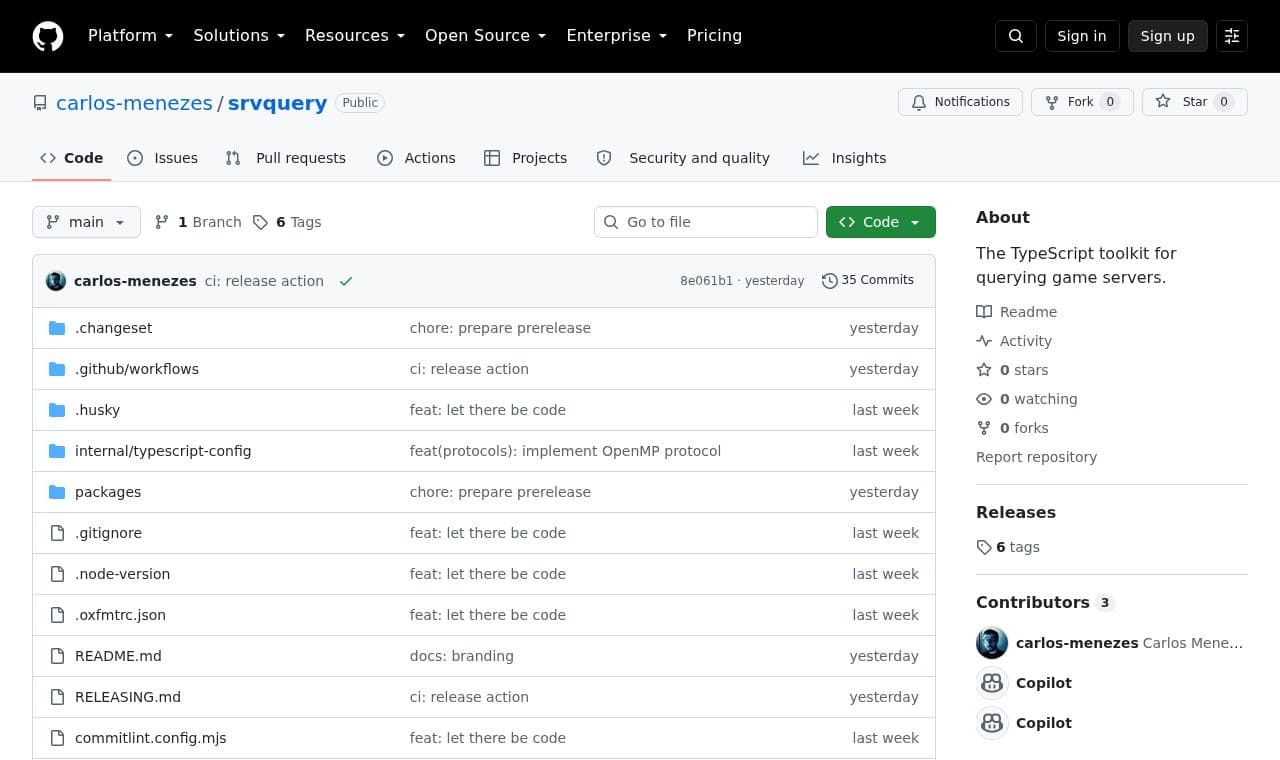This screenshot has width=1280, height=760.
Task: View the 1 Branch list
Action: point(198,222)
